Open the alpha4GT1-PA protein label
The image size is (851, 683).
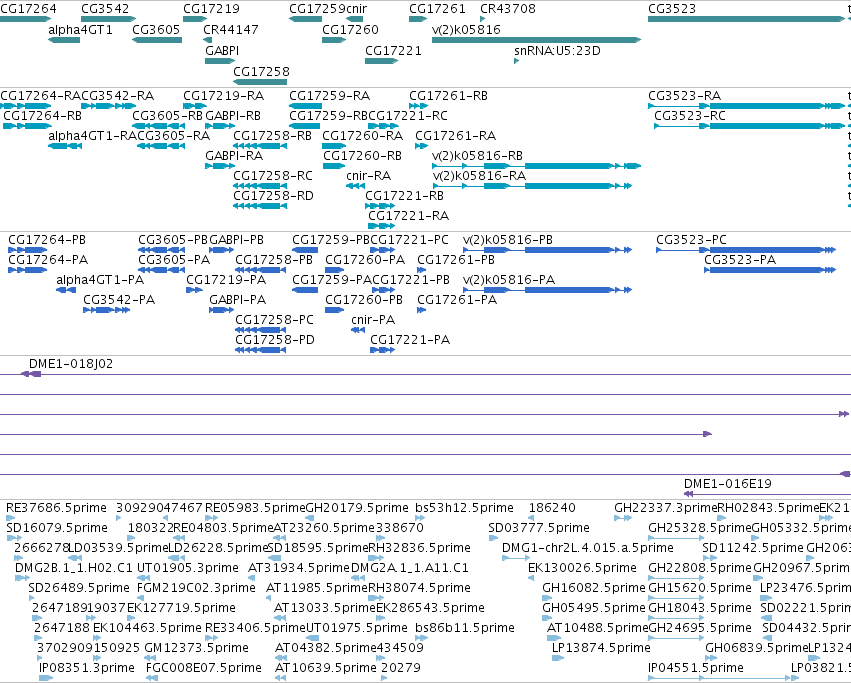pyautogui.click(x=100, y=280)
